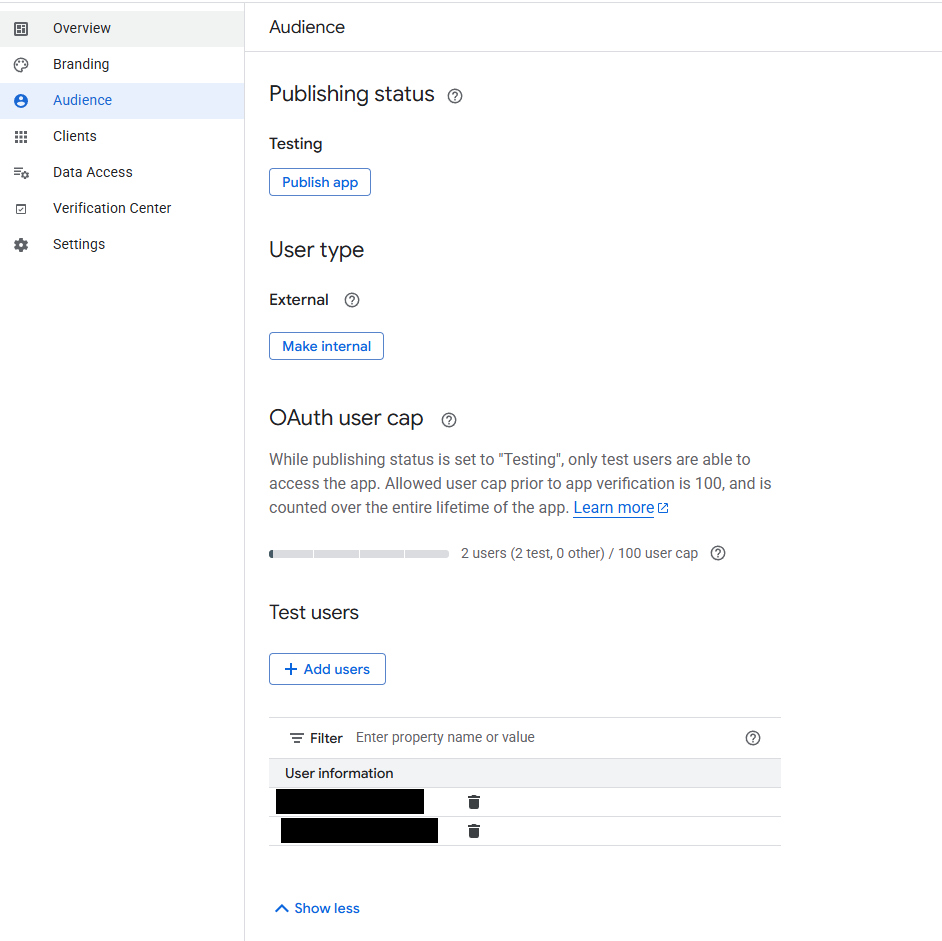The width and height of the screenshot is (942, 941).
Task: Open help icon beside OAuth user cap heading
Action: click(449, 420)
